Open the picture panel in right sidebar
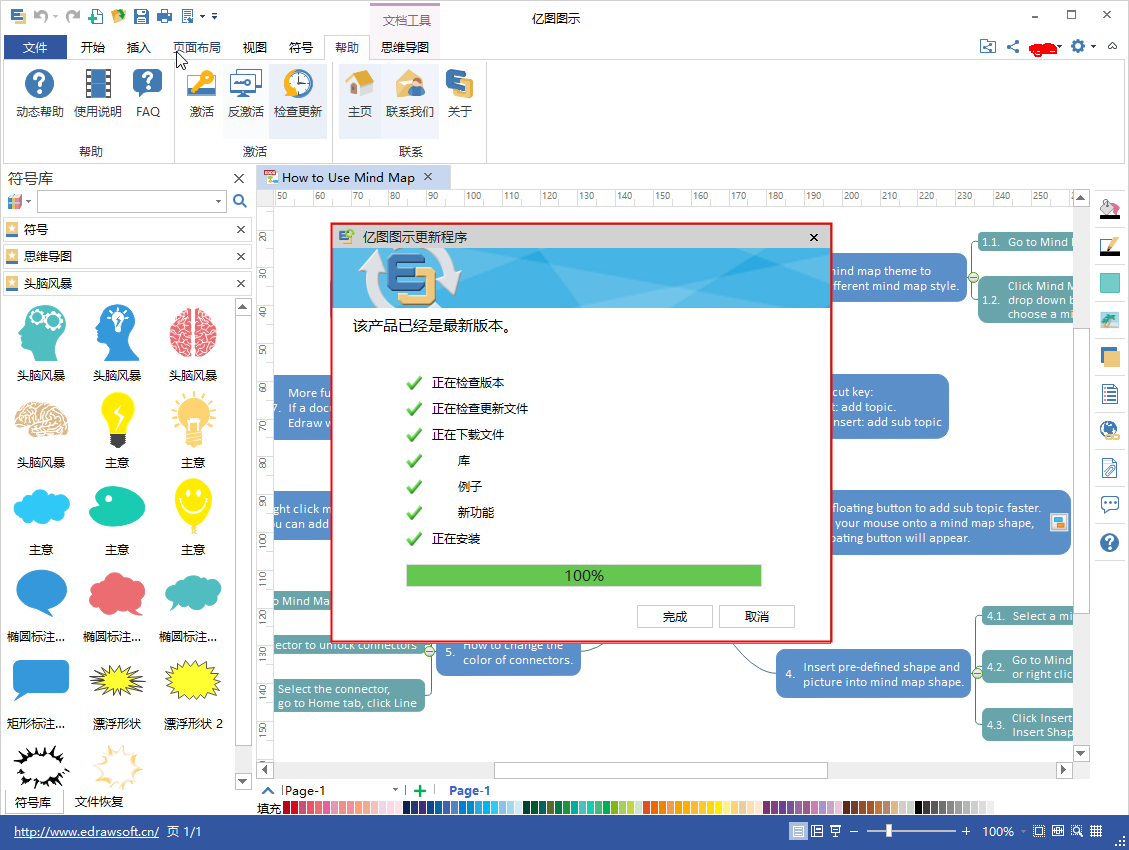Viewport: 1129px width, 850px height. pos(1110,320)
